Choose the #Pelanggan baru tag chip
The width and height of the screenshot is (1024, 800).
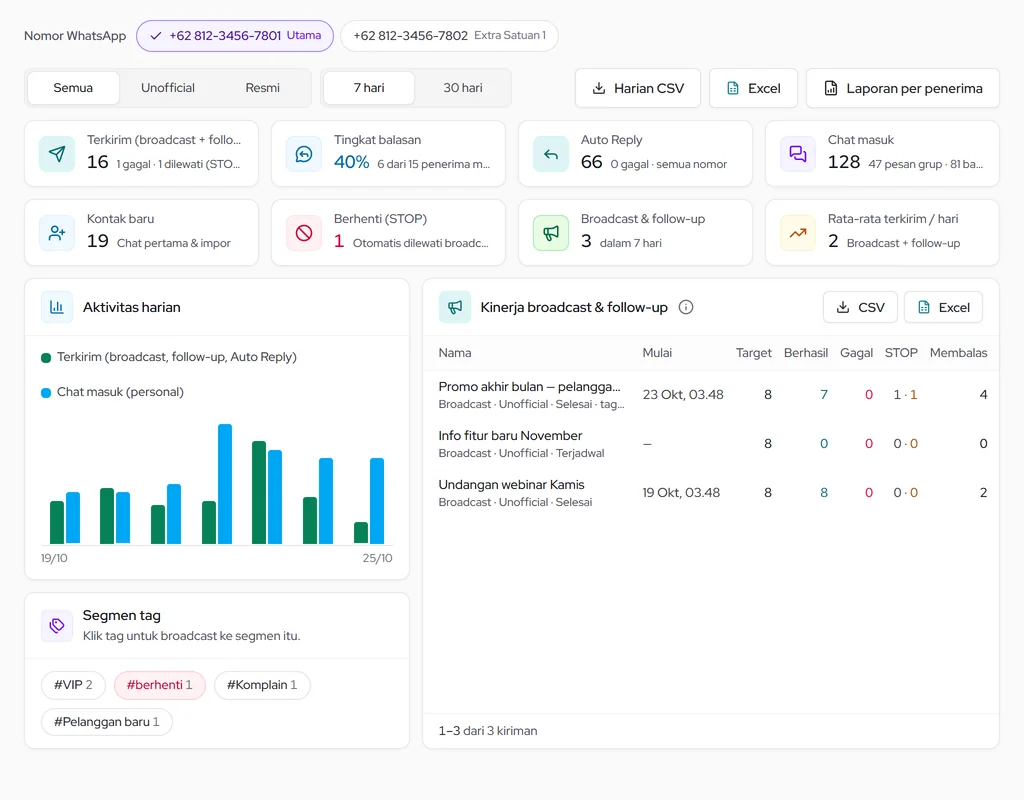(106, 722)
